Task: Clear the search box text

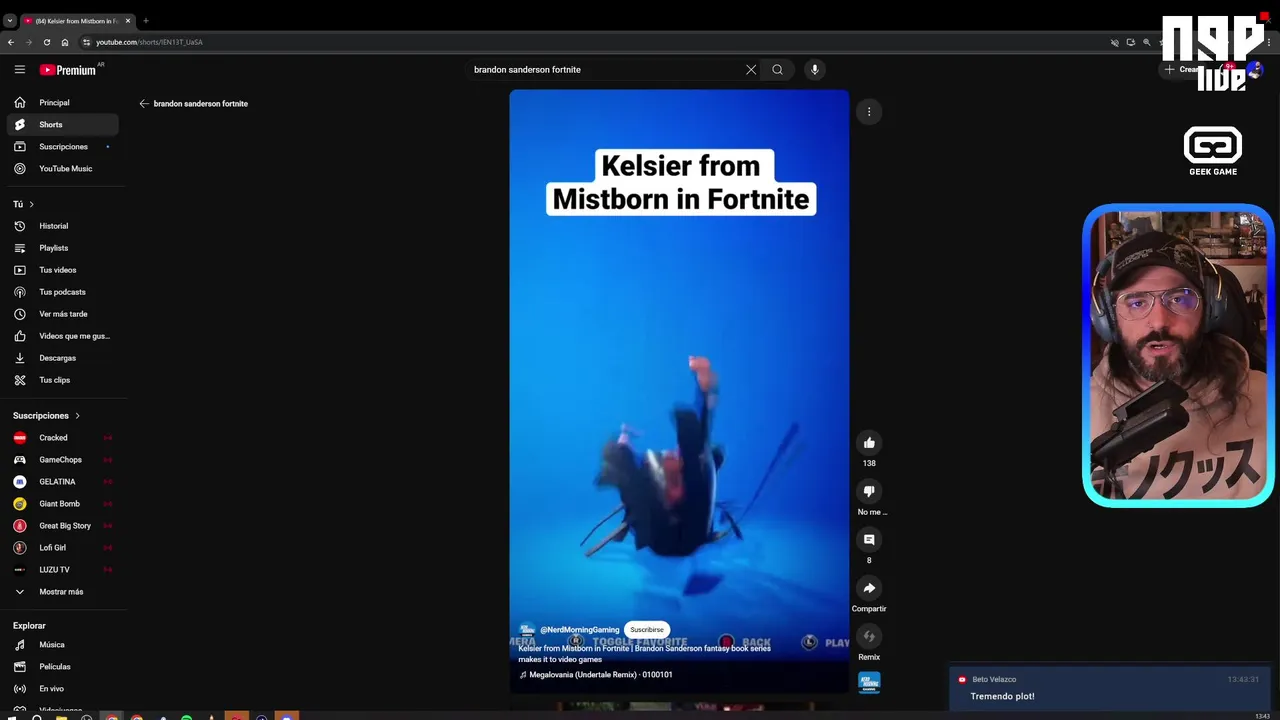Action: tap(751, 69)
